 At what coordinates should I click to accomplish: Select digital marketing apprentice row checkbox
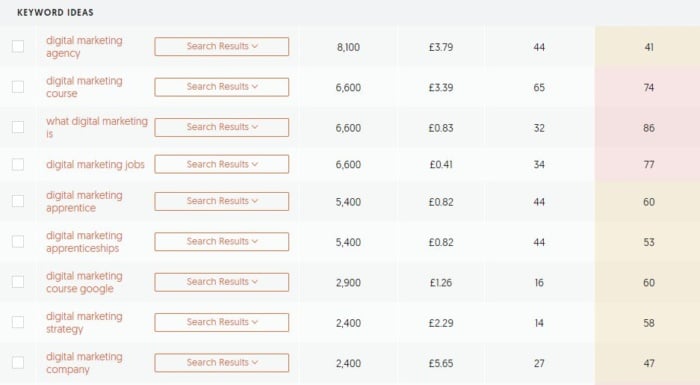tap(18, 201)
